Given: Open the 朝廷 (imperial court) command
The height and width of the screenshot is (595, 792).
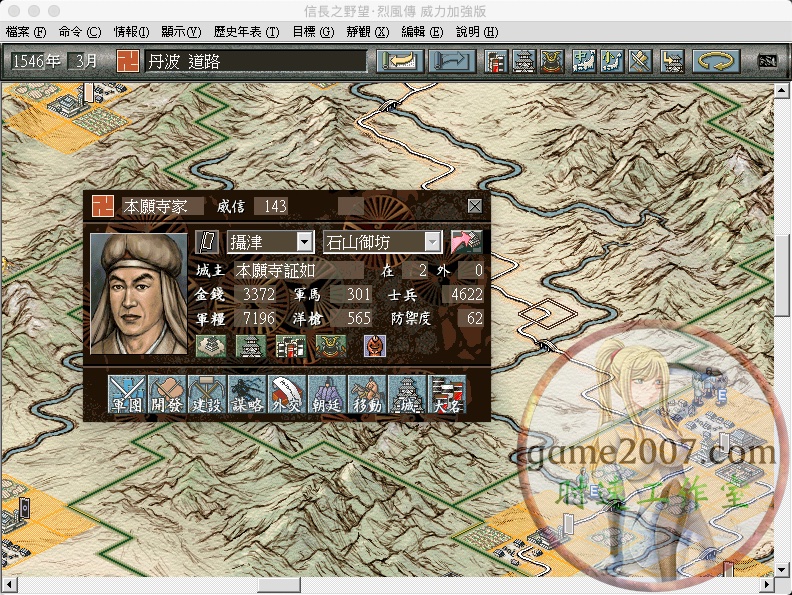Looking at the screenshot, I should pos(327,394).
